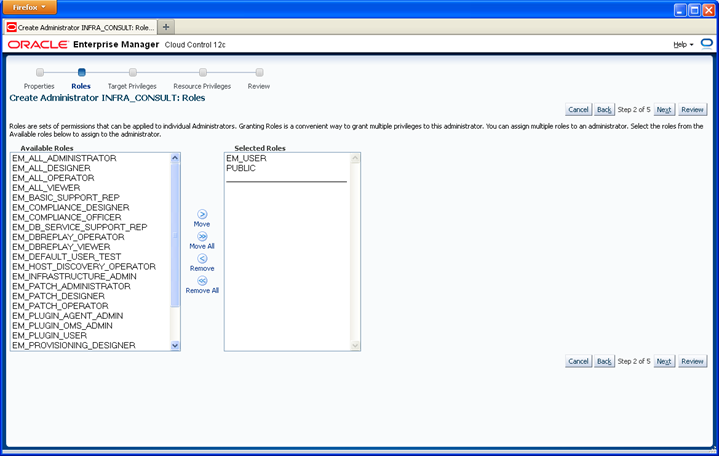Click the Move All double-arrow icon
The image size is (719, 456).
click(202, 236)
